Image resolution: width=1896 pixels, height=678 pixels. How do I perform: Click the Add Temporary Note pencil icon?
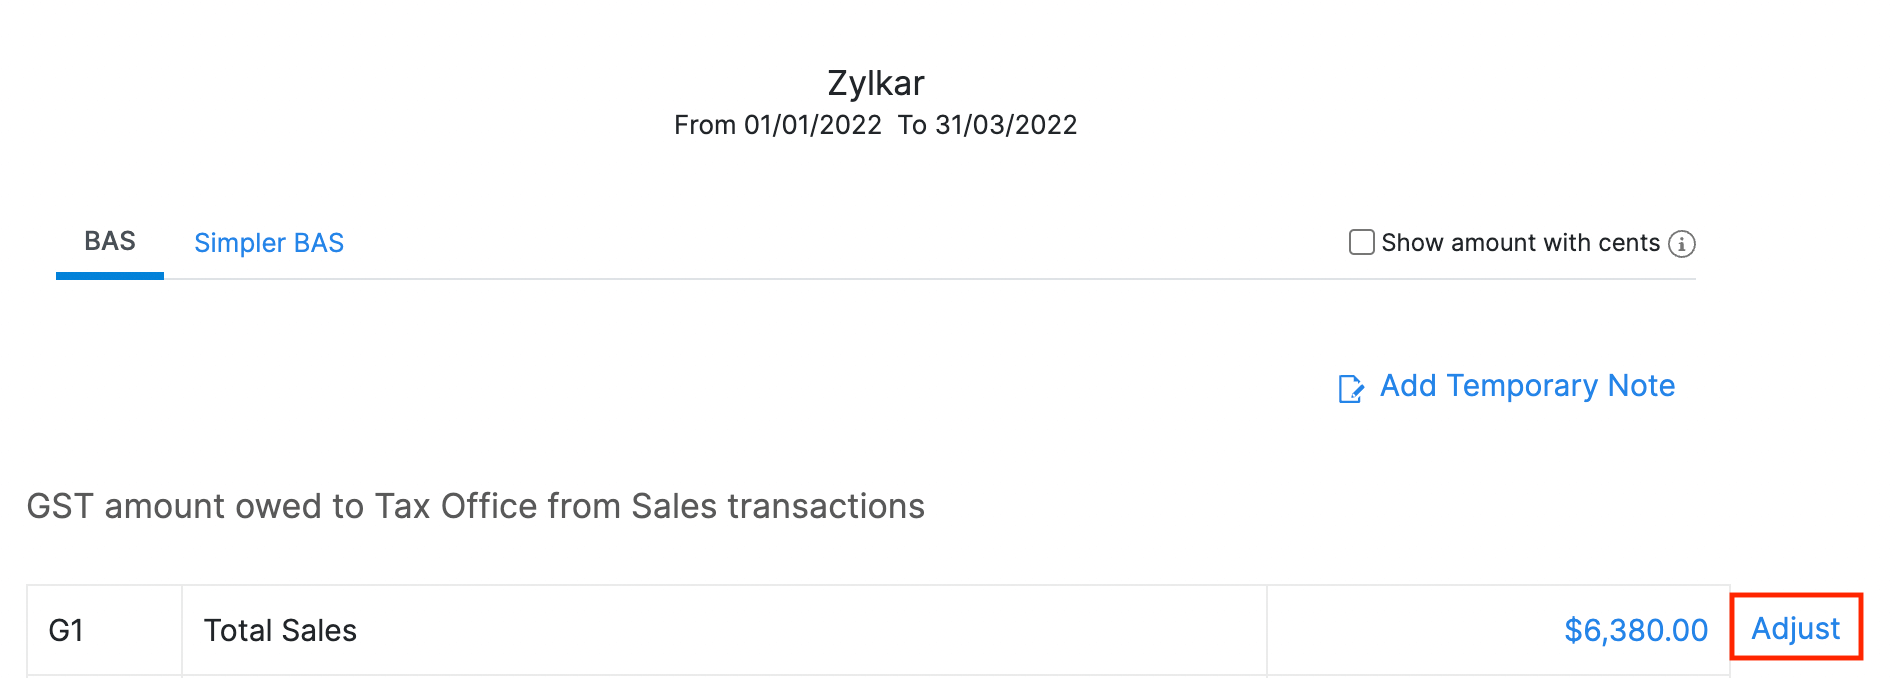[1351, 388]
